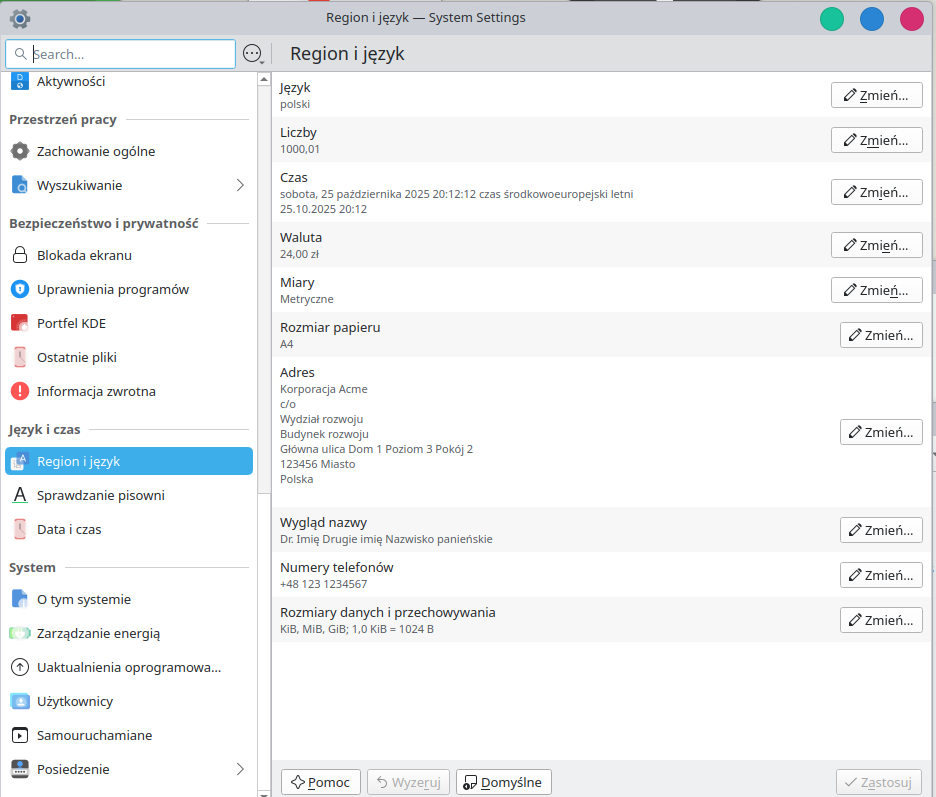936x797 pixels.
Task: Open the Blokada ekranu lock icon
Action: click(19, 255)
